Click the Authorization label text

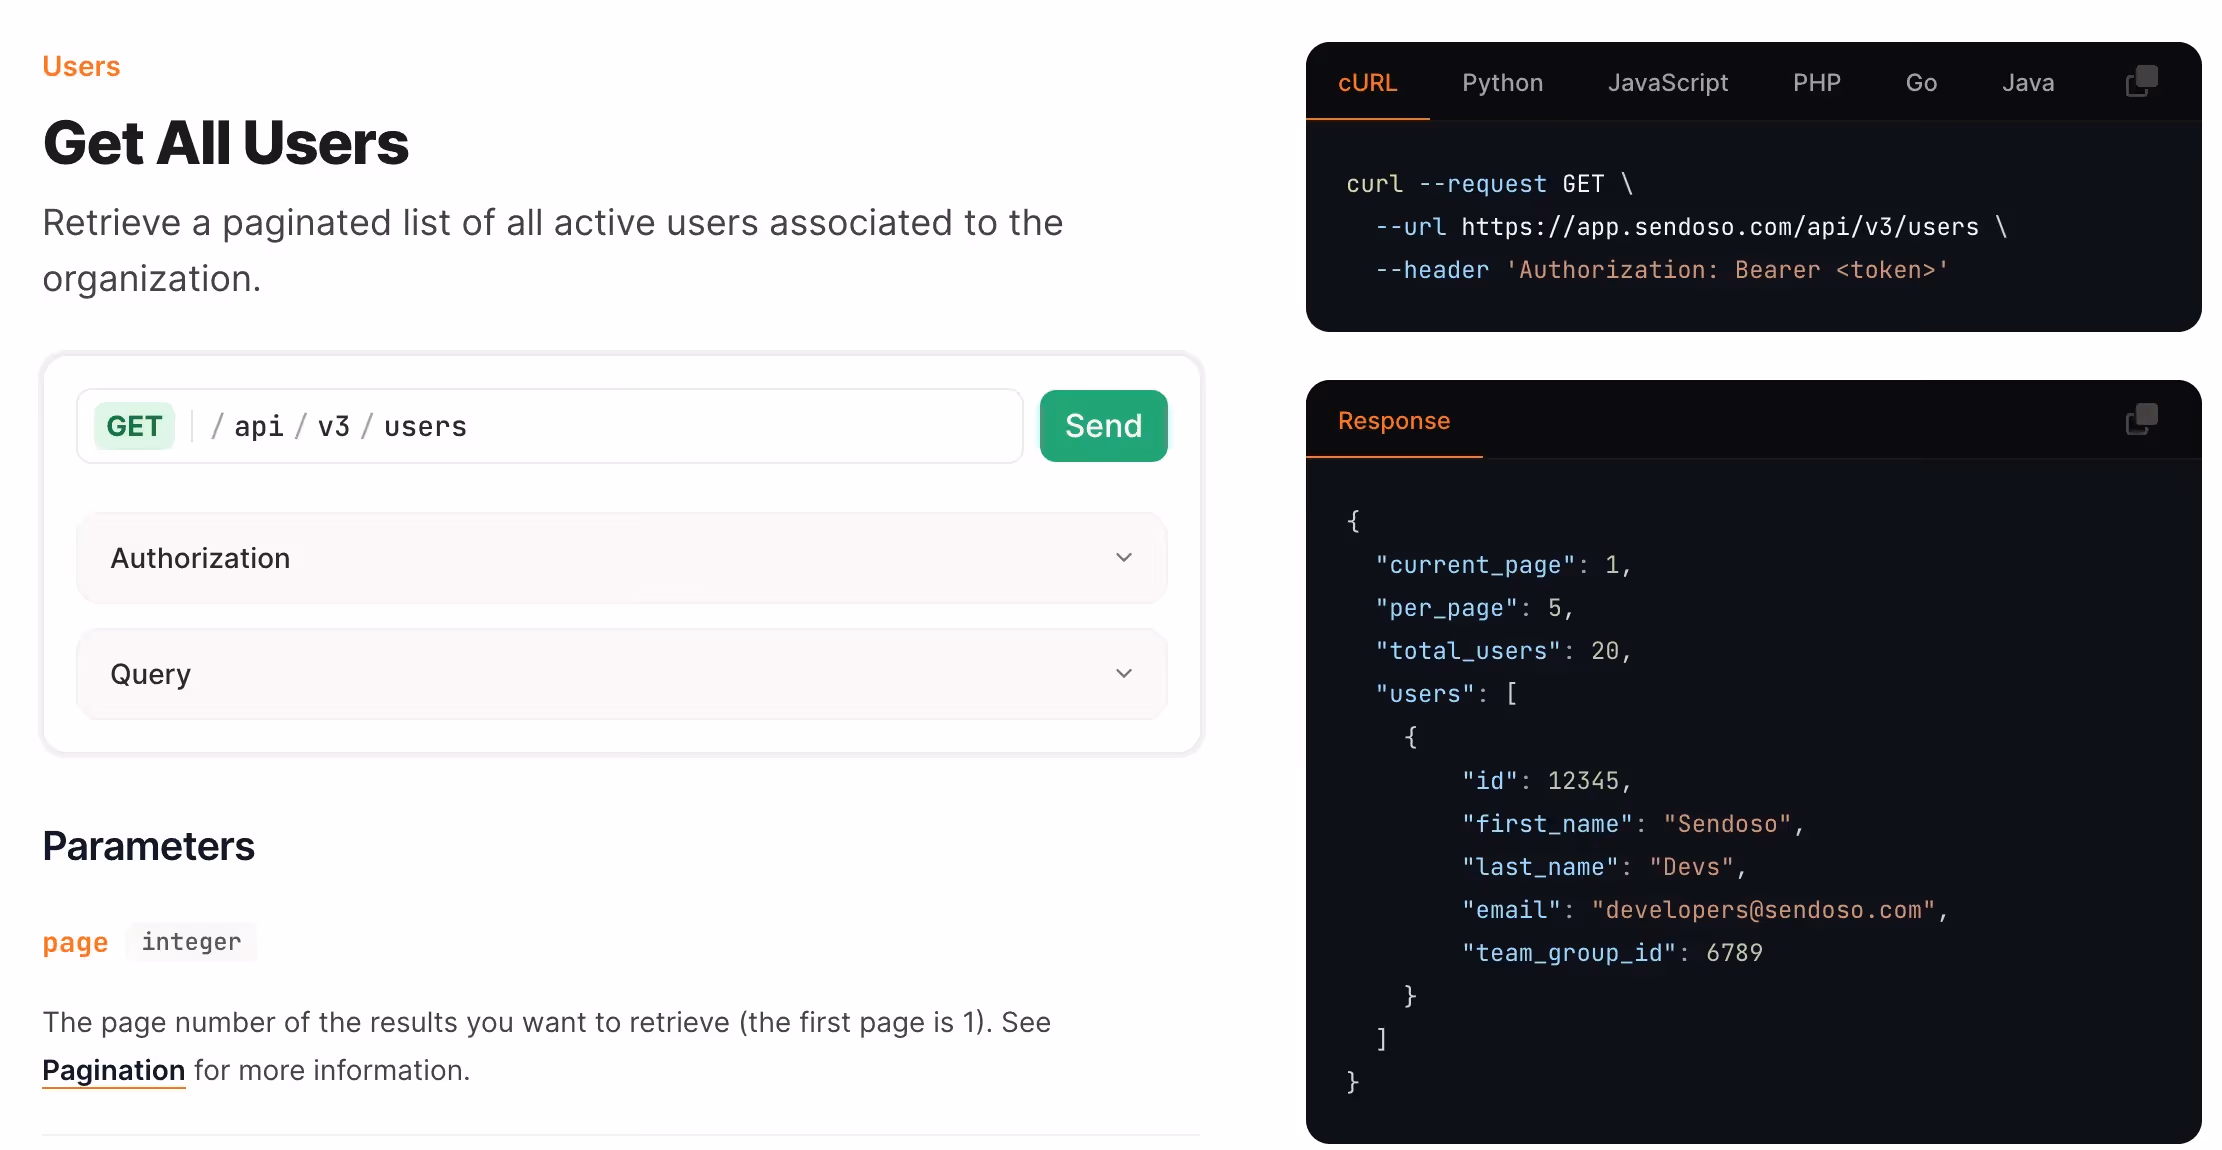tap(200, 558)
